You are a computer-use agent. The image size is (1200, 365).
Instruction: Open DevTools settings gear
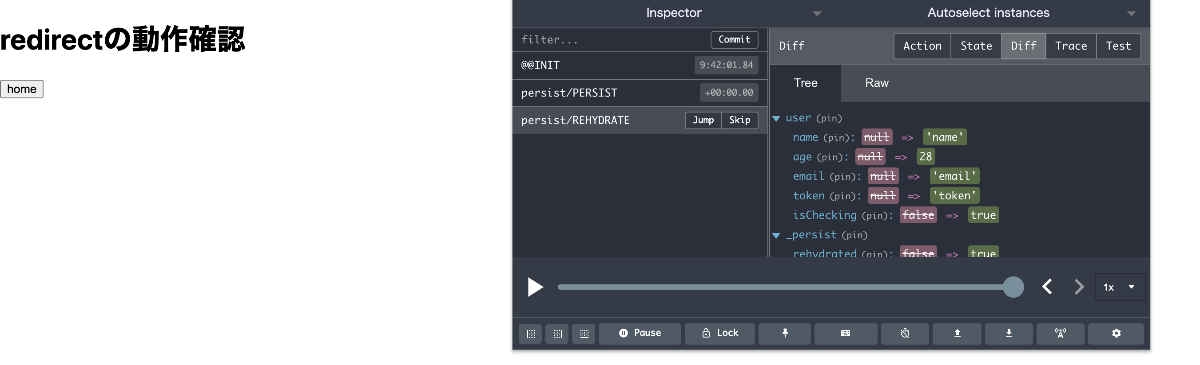[x=1116, y=333]
